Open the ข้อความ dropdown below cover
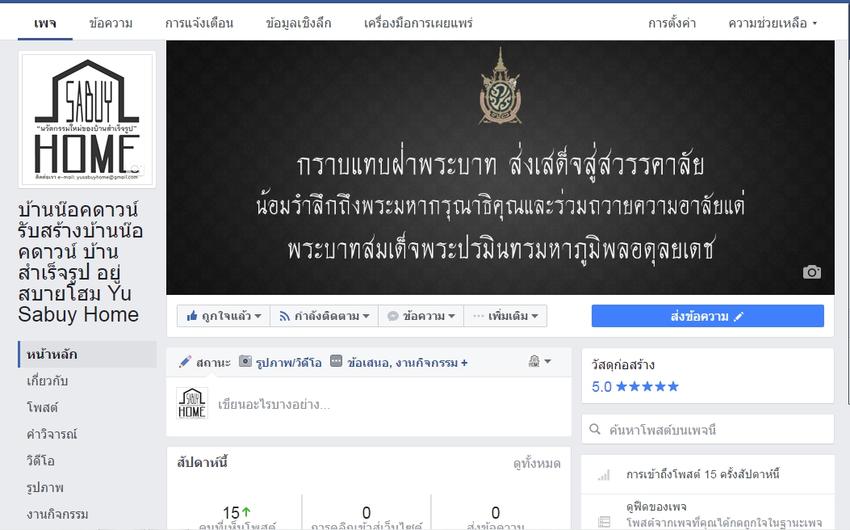Image resolution: width=850 pixels, height=530 pixels. [421, 316]
